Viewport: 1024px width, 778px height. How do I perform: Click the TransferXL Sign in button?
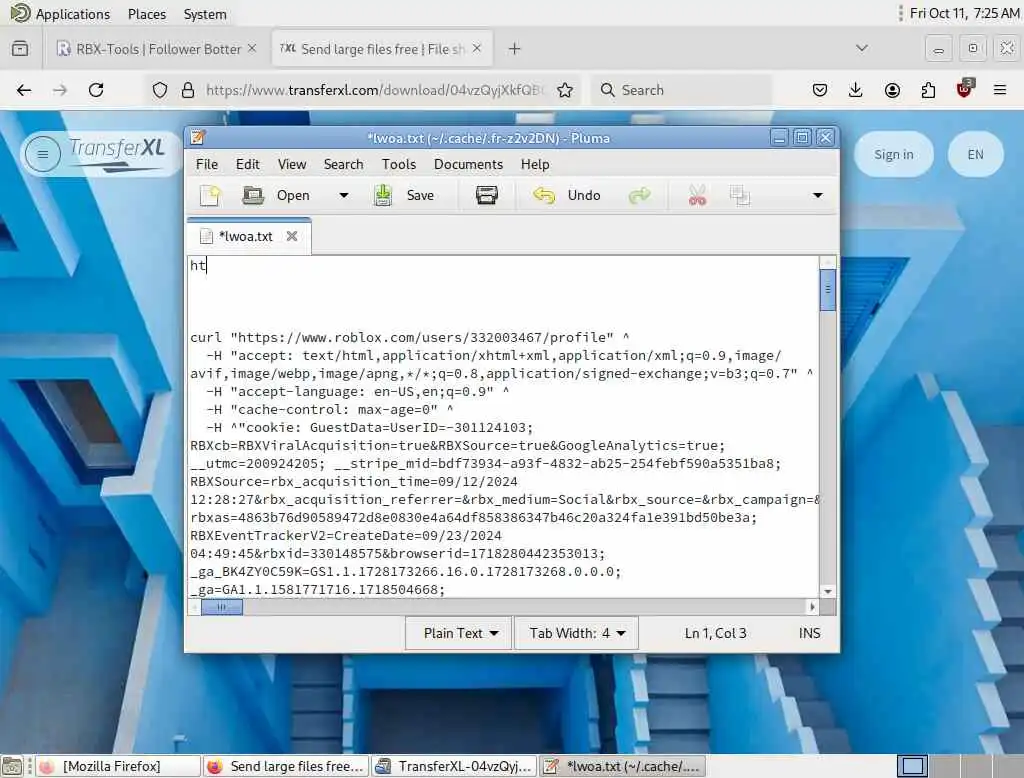pyautogui.click(x=893, y=154)
